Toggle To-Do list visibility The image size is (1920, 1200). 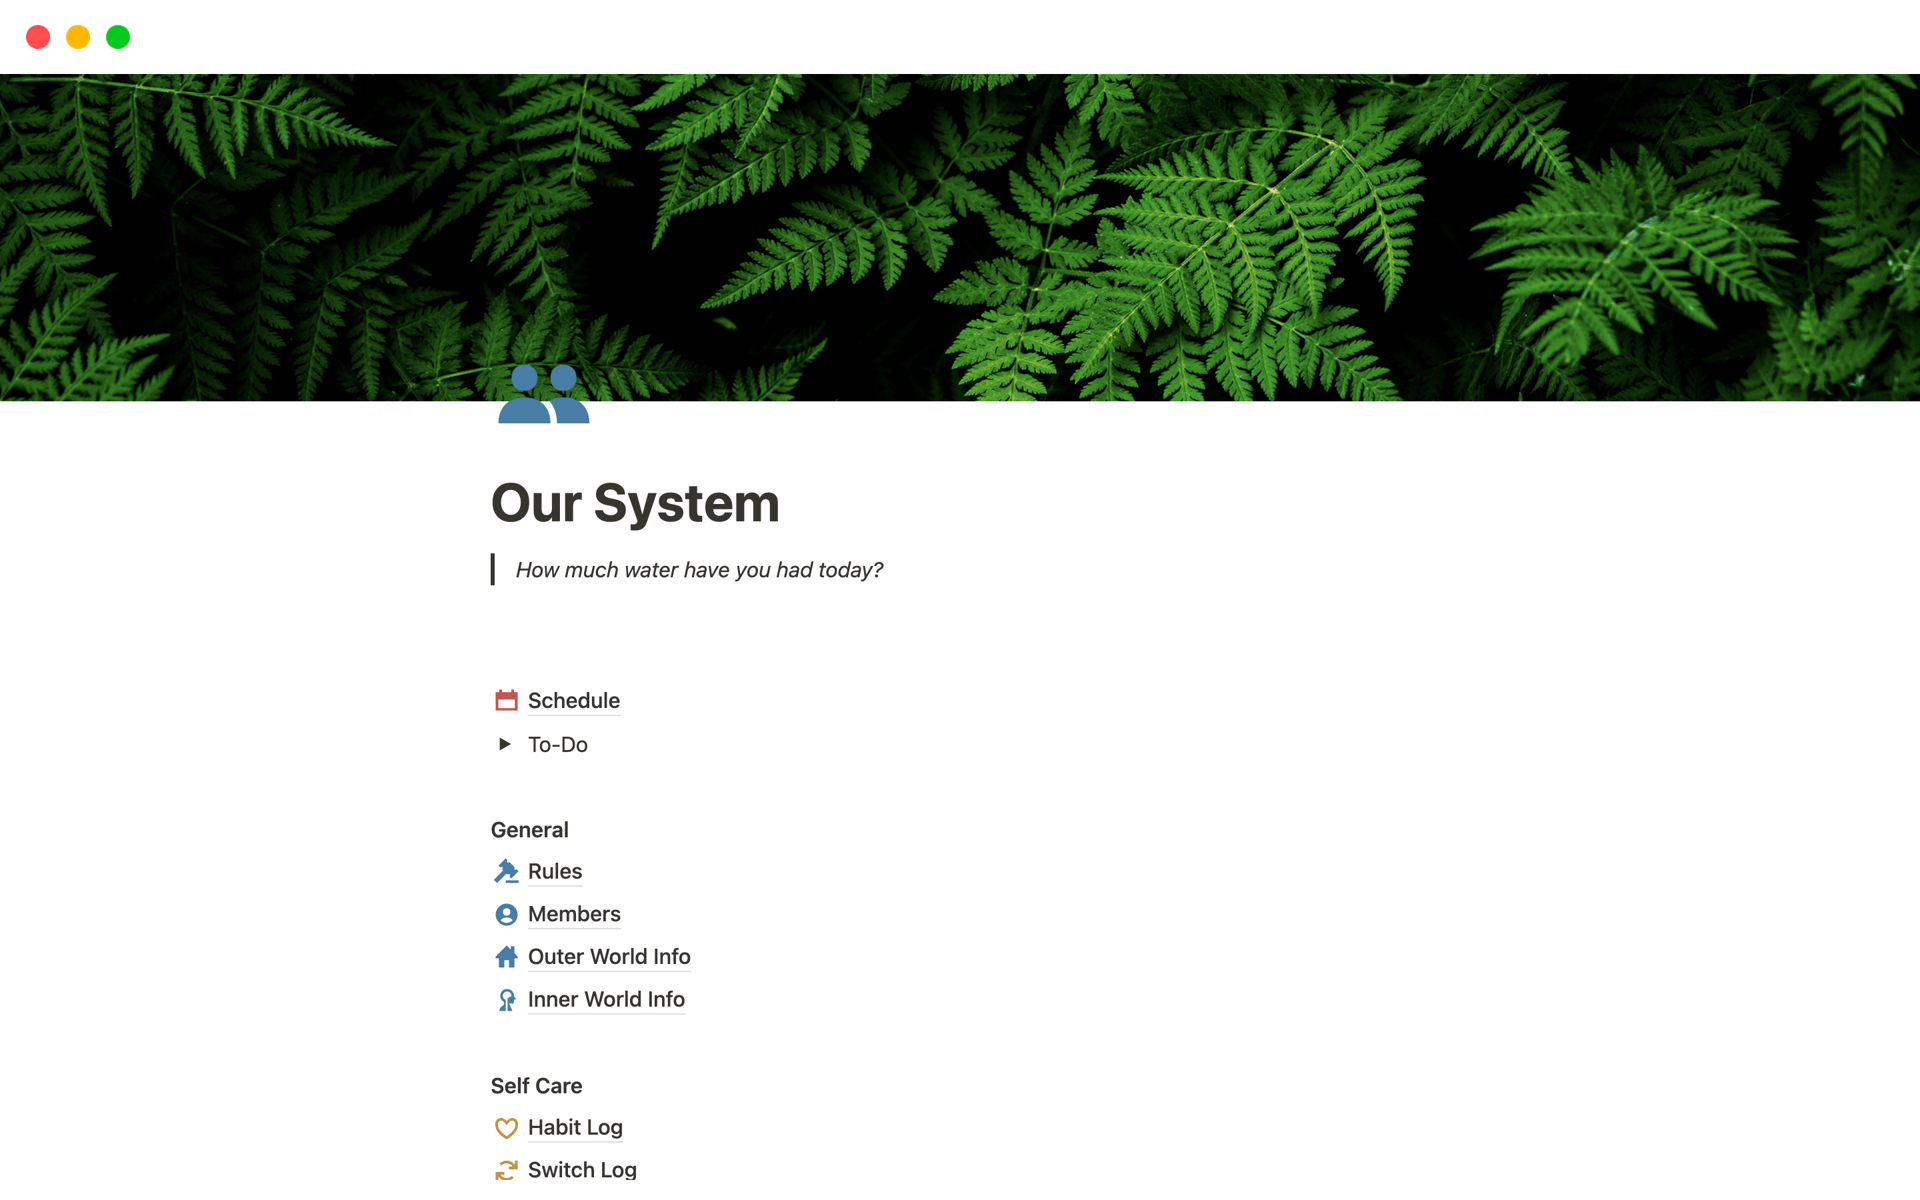[505, 744]
